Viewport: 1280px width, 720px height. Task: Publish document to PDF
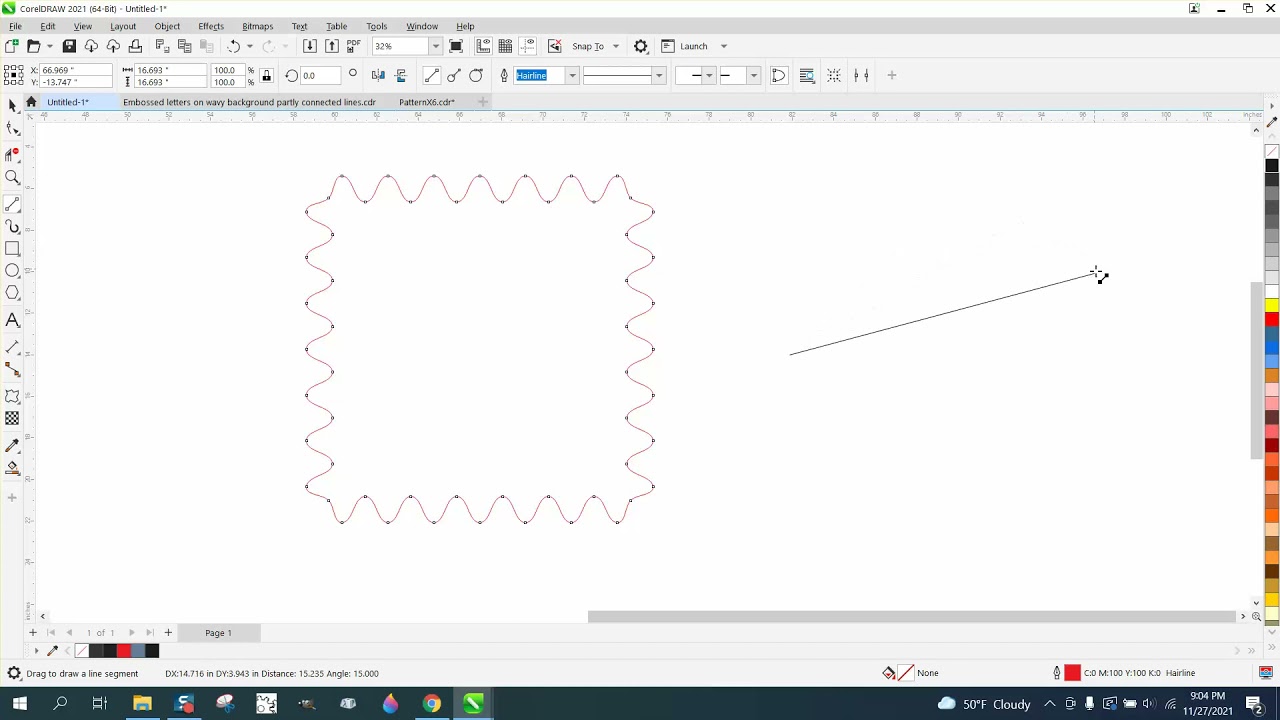pos(353,46)
